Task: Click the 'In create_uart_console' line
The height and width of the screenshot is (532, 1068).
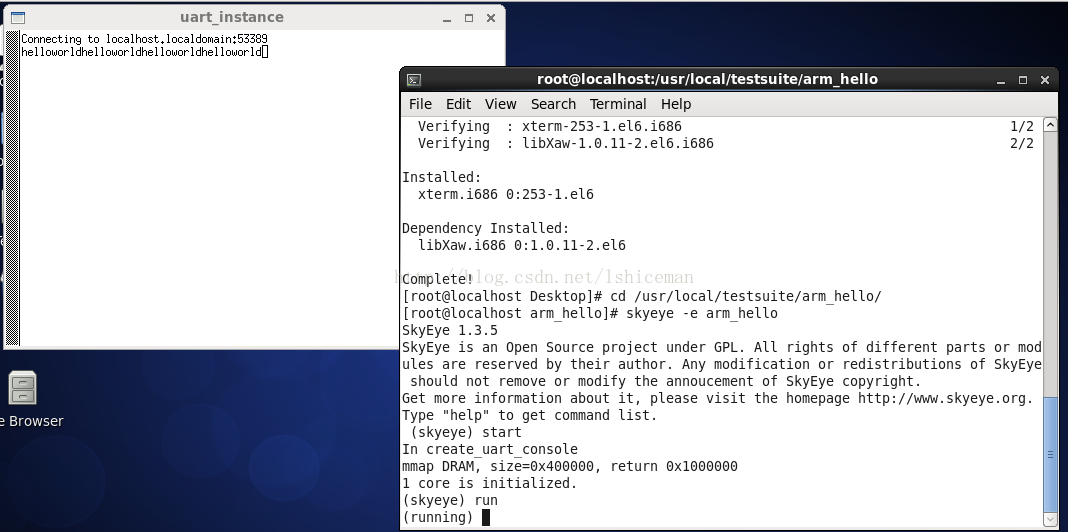Action: 490,450
